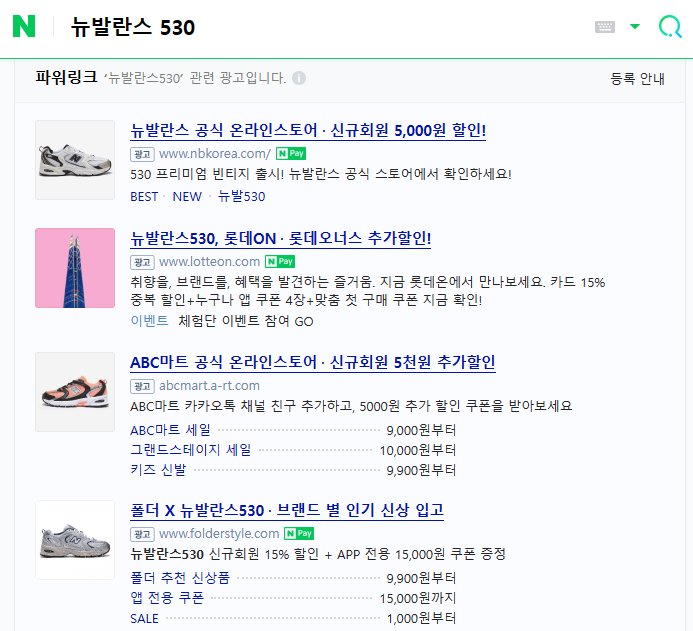This screenshot has width=693, height=631.
Task: Open the NEW sublink
Action: coord(187,197)
